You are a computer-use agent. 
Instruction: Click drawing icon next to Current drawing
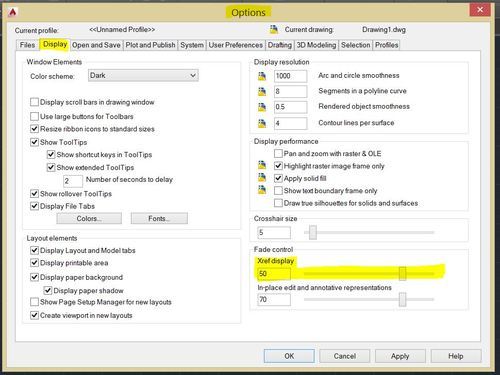pyautogui.click(x=274, y=30)
